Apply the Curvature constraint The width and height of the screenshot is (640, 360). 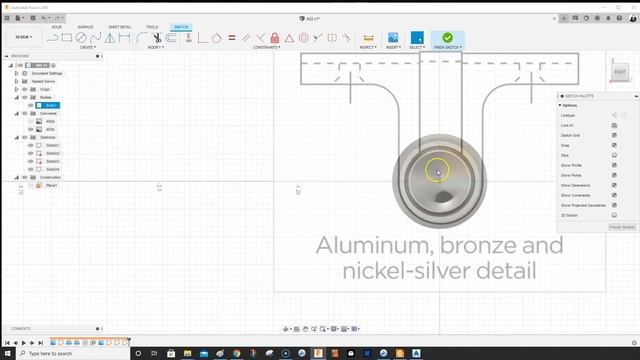click(347, 38)
